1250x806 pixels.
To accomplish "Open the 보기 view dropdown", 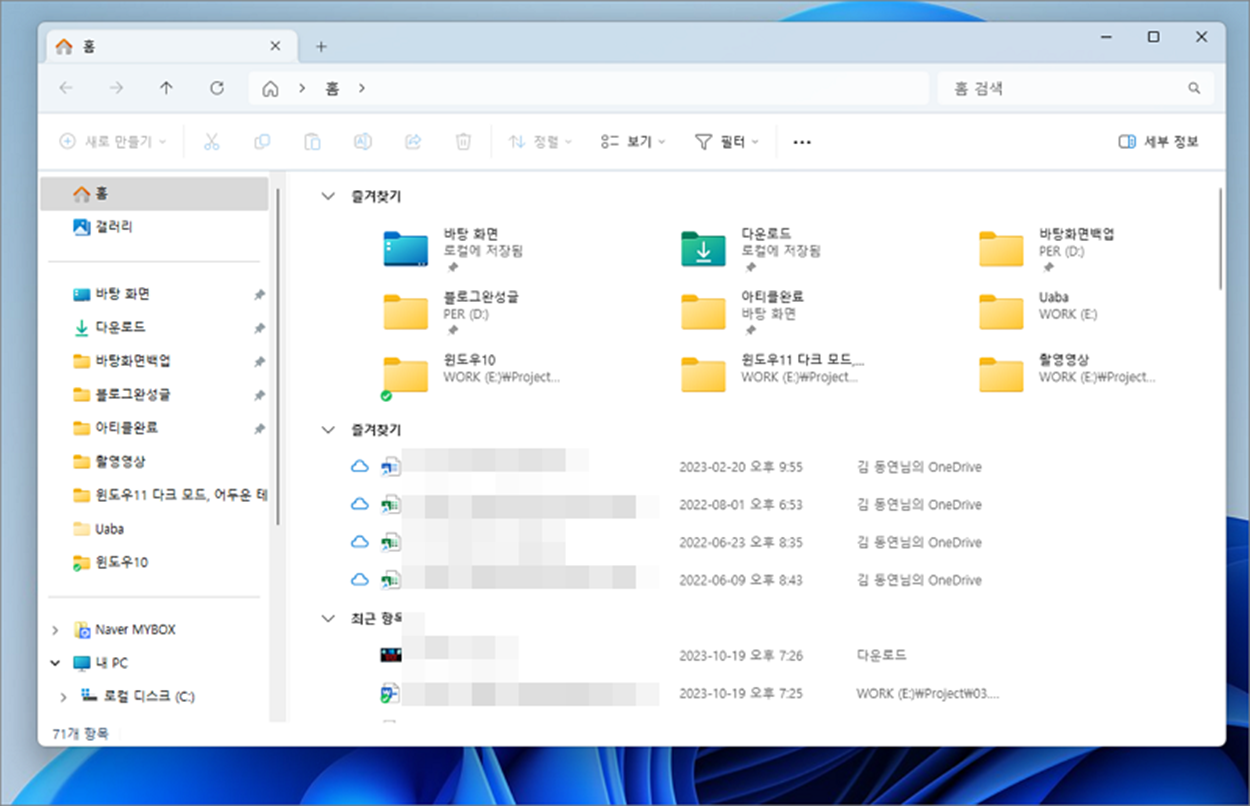I will [633, 142].
